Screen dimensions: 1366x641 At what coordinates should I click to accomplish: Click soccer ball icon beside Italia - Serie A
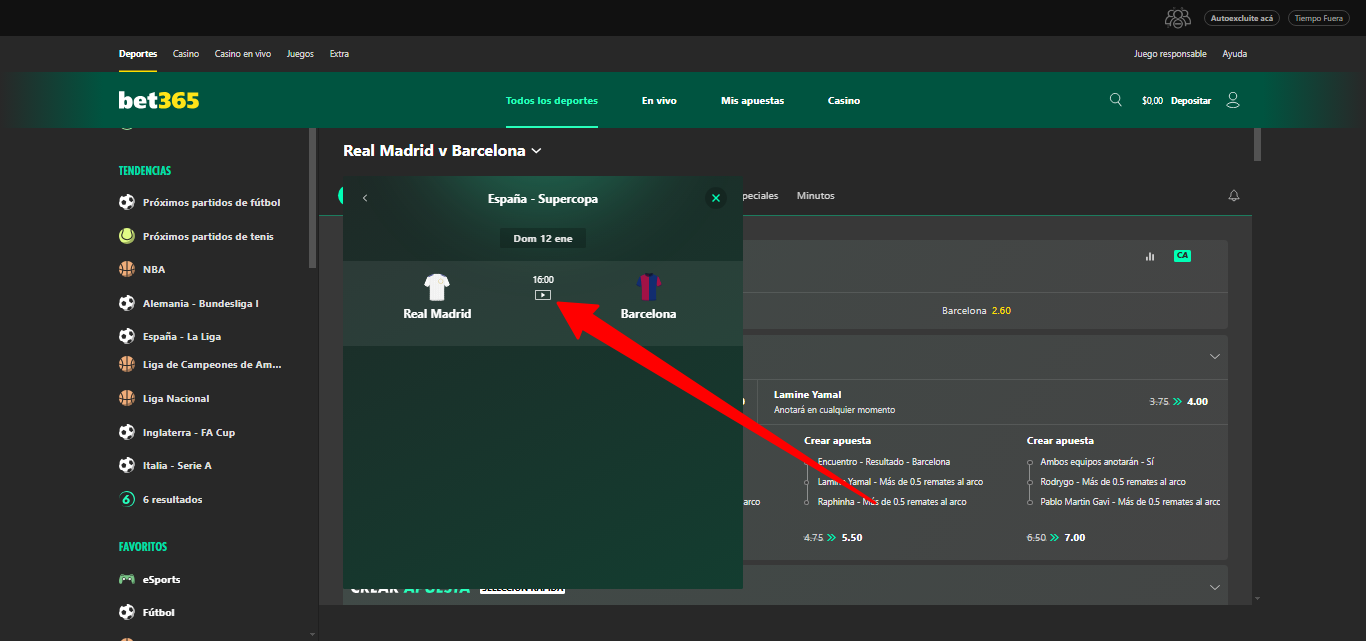pos(127,465)
